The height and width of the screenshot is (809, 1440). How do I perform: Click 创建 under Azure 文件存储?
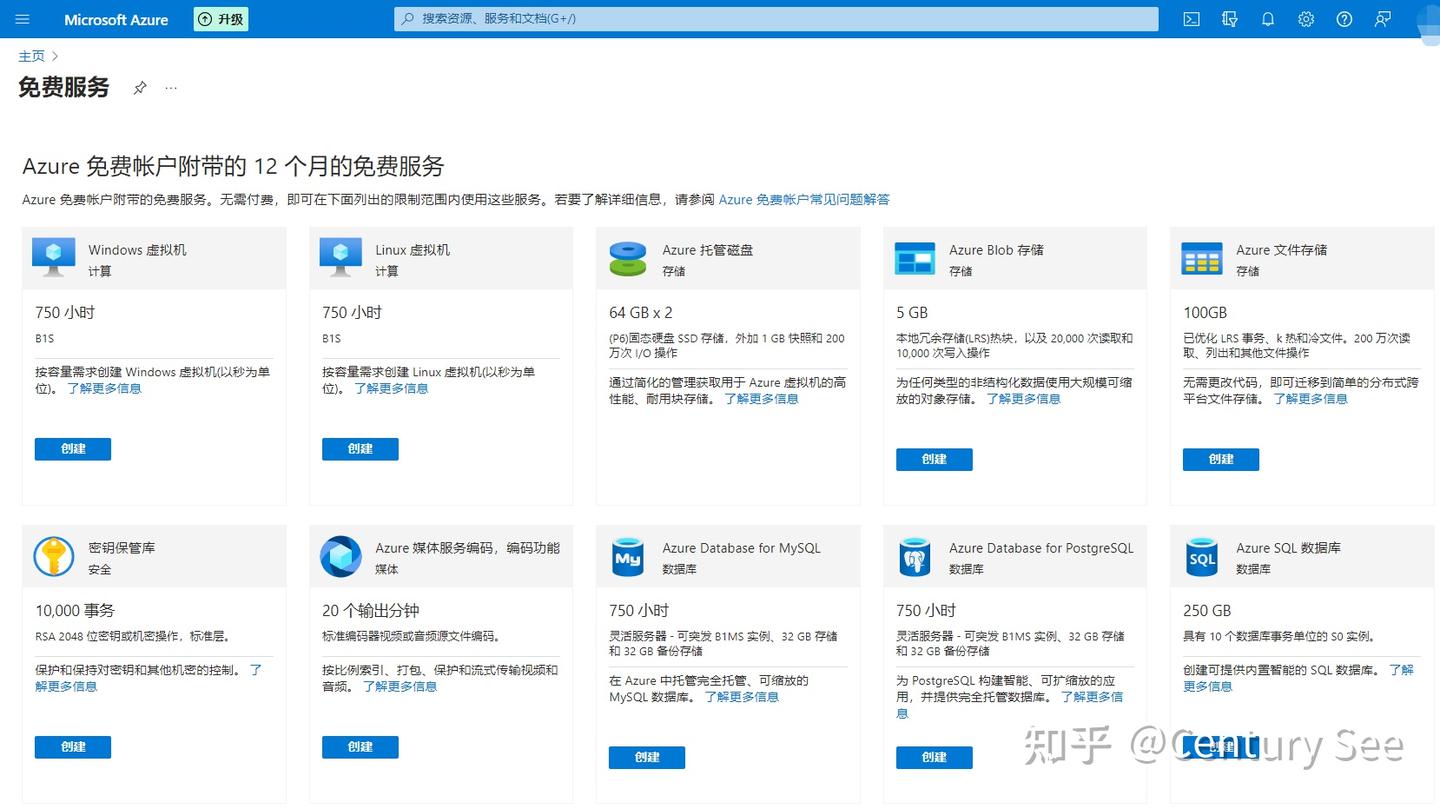pyautogui.click(x=1221, y=459)
